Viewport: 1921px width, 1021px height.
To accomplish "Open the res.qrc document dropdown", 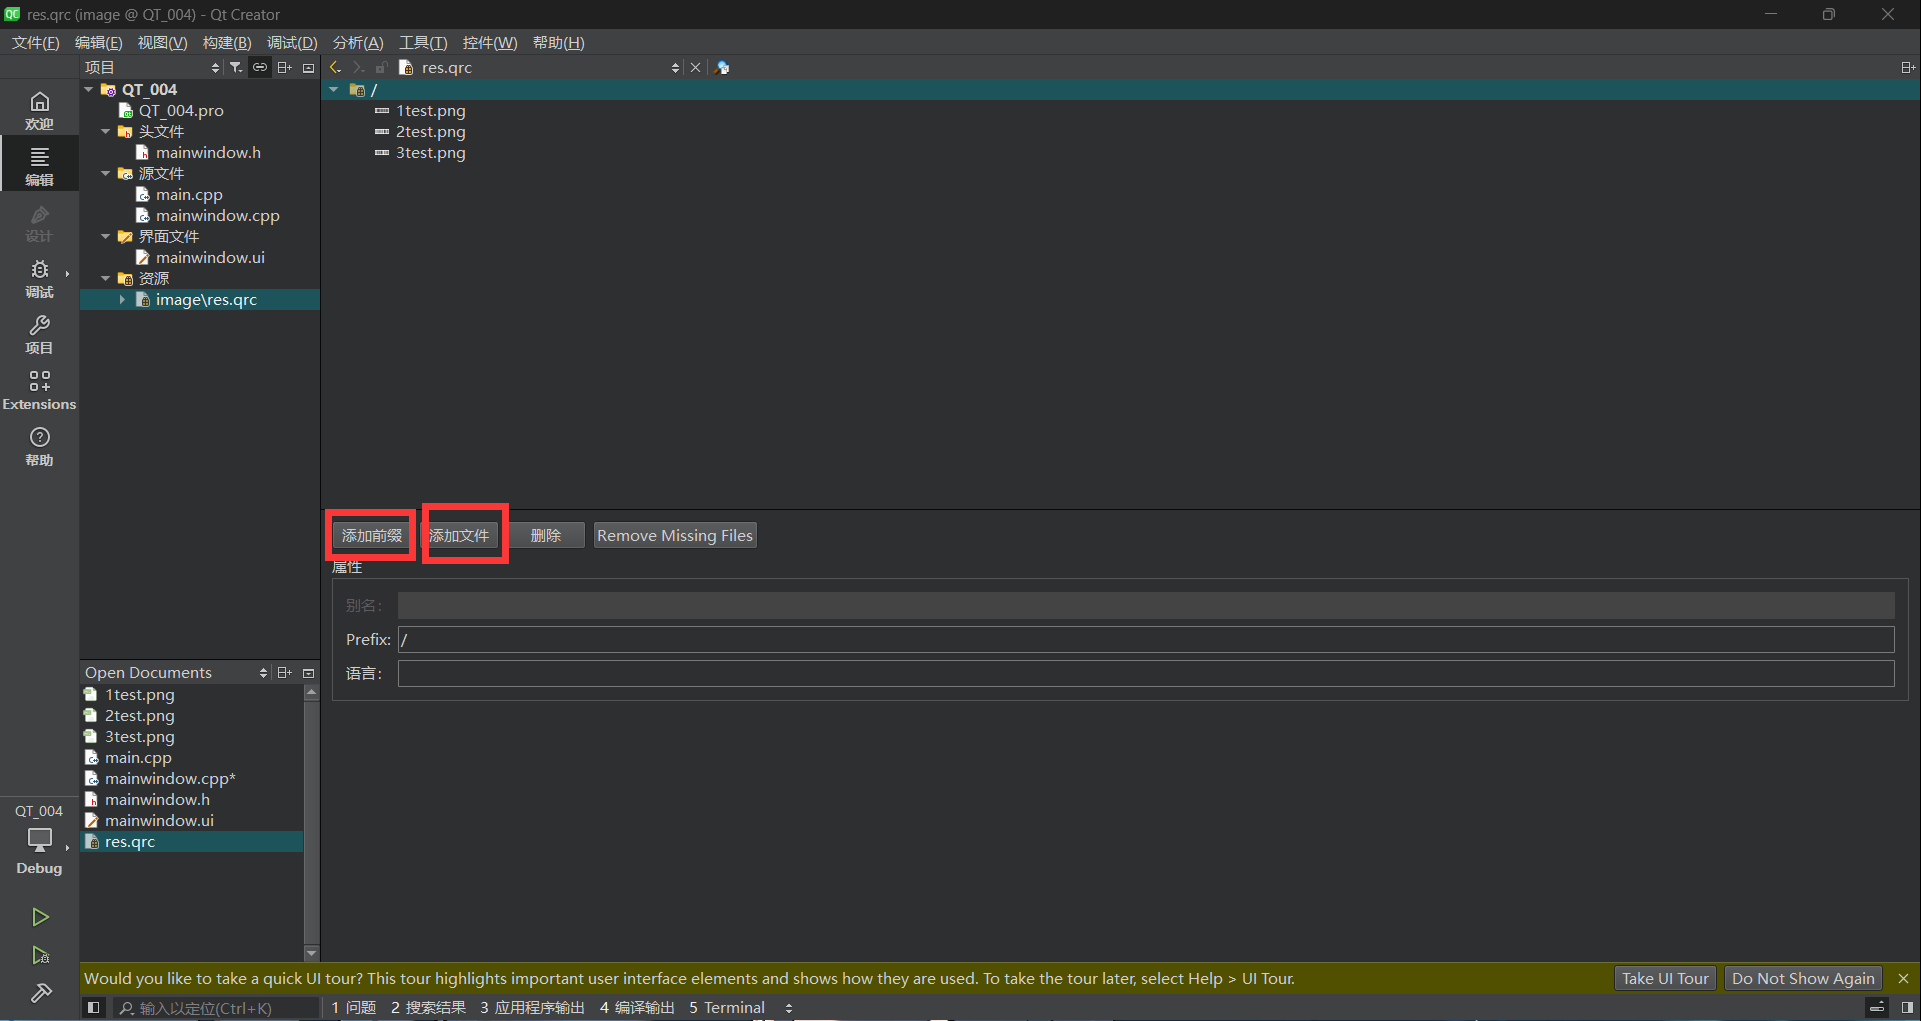I will pos(675,67).
